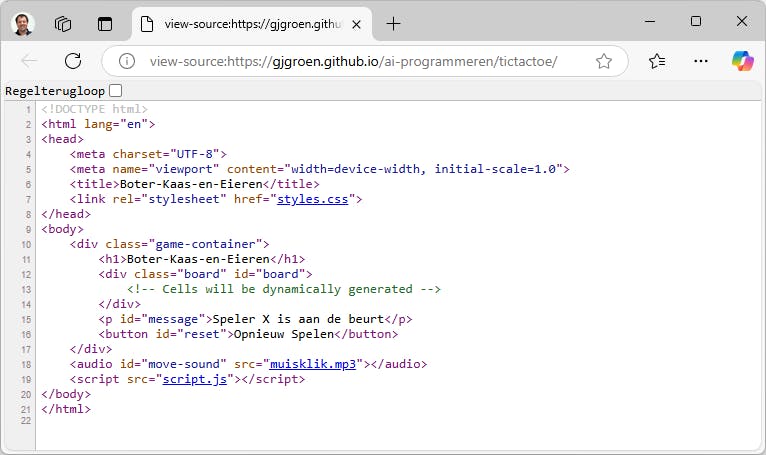766x455 pixels.
Task: Click the meta charset UTF-8 line
Action: click(148, 154)
